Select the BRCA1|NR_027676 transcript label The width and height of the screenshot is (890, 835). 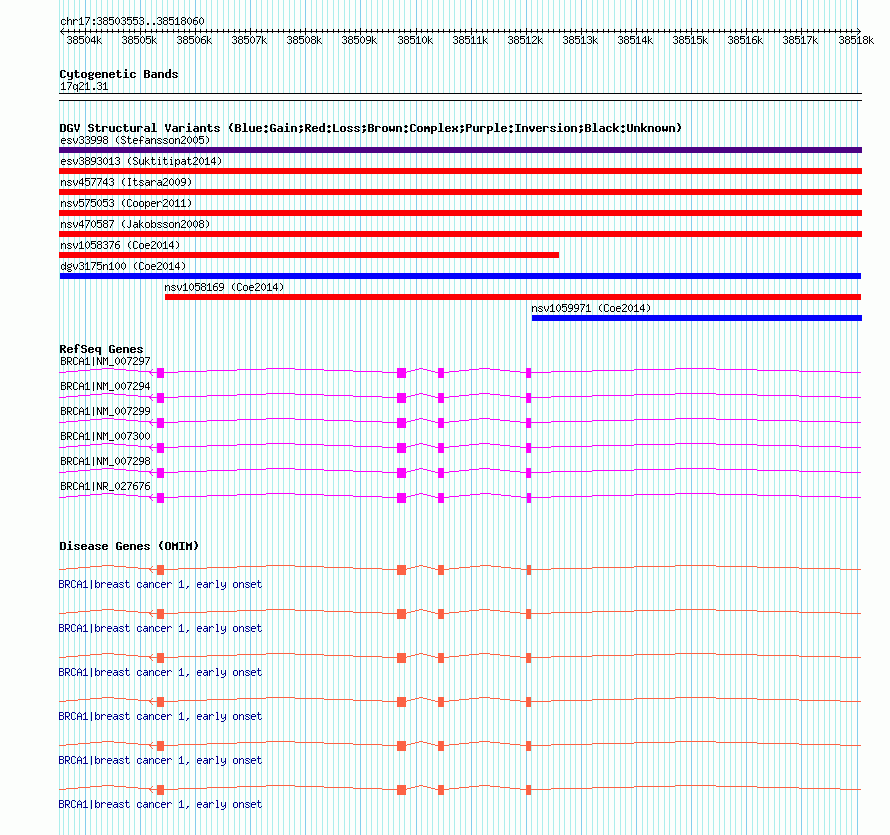click(105, 486)
